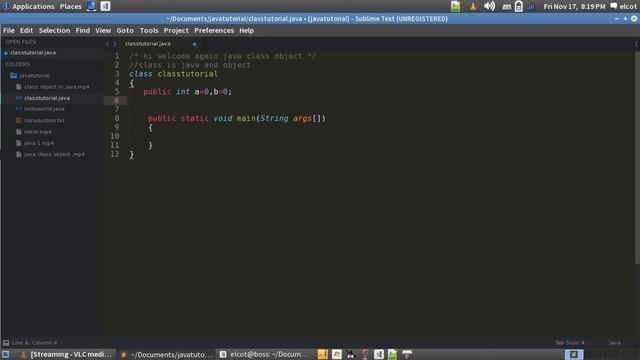Open the Applications menu in the top panel
The width and height of the screenshot is (640, 360).
click(33, 7)
